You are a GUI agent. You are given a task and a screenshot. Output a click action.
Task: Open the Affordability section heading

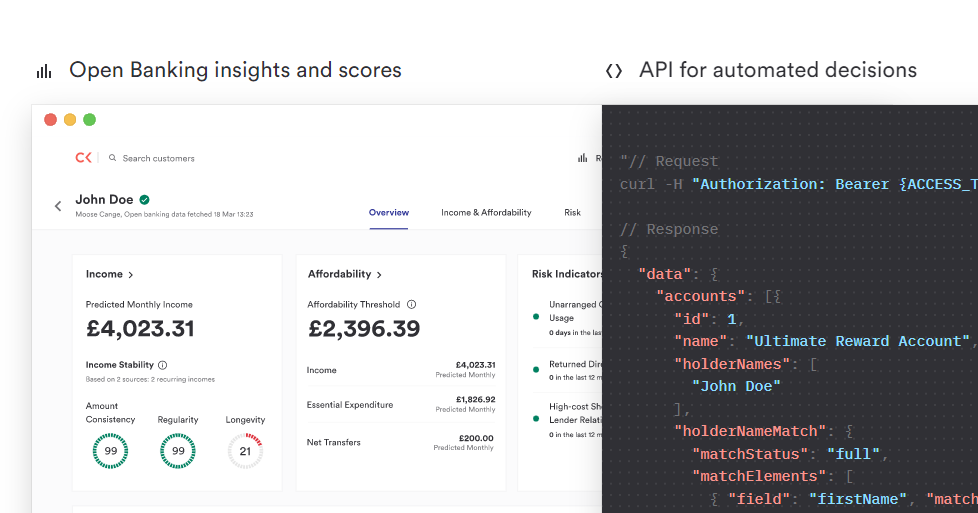tap(339, 274)
